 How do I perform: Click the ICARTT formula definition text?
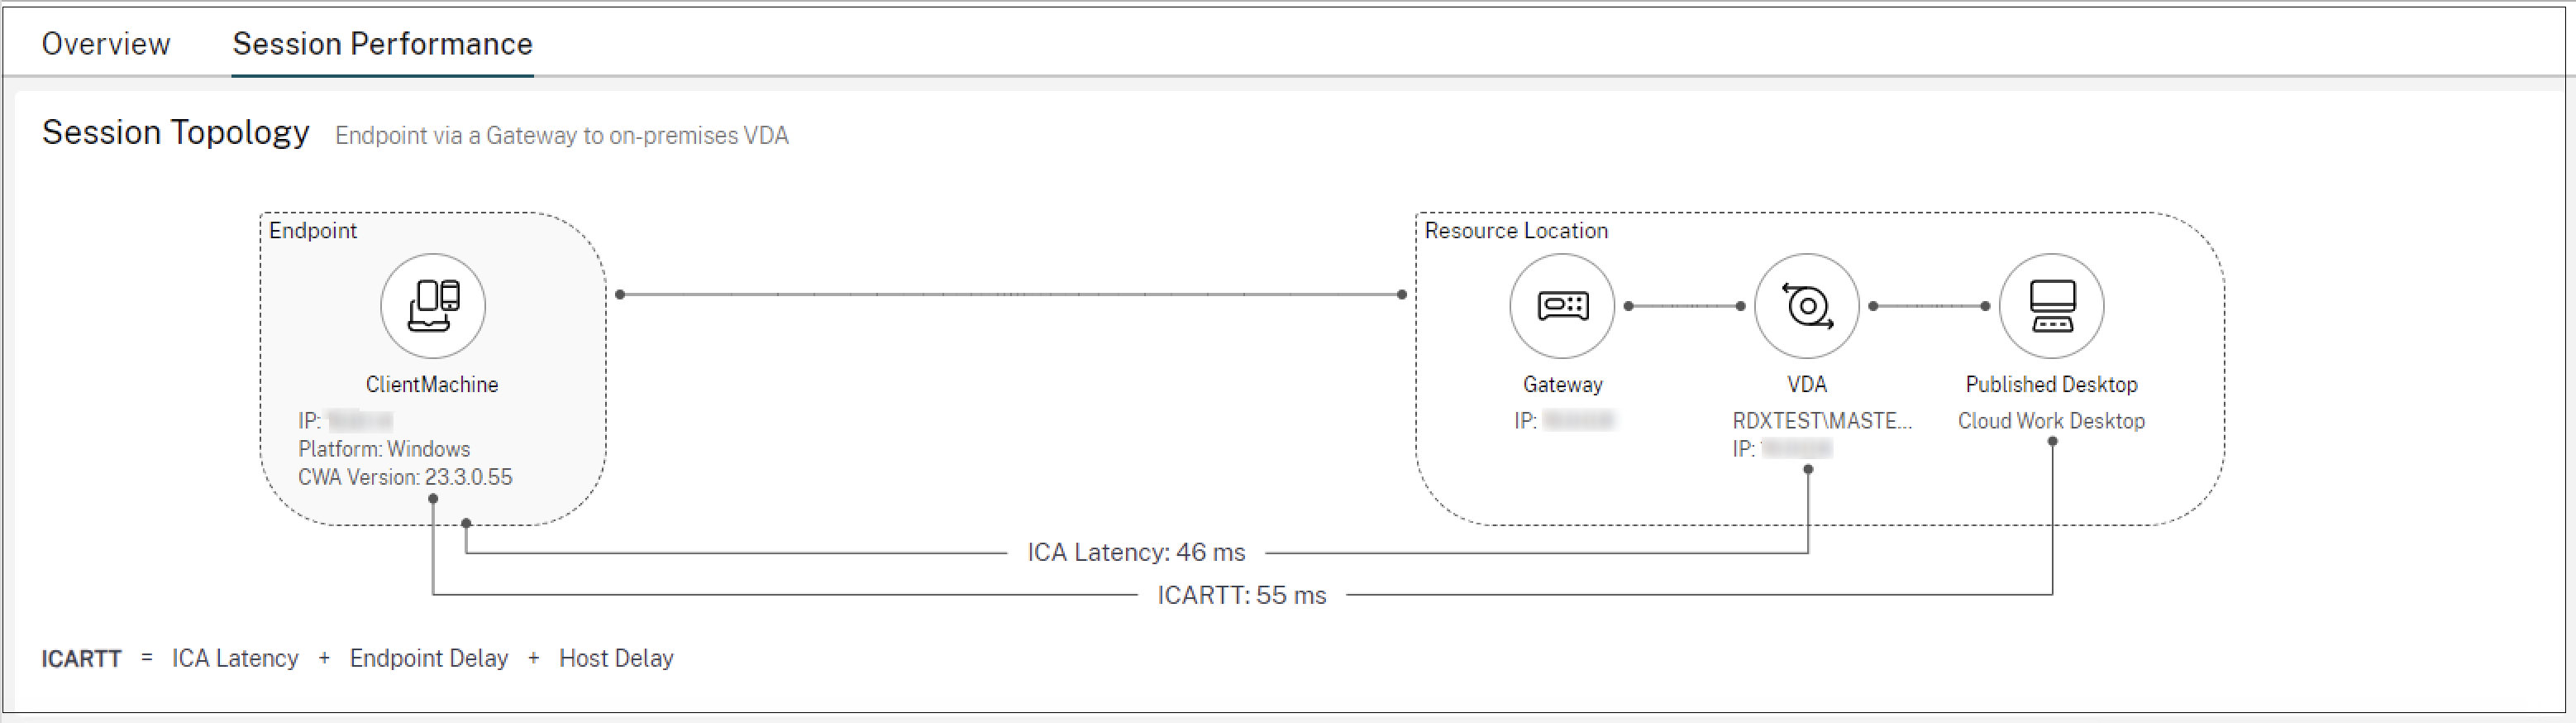pos(357,657)
